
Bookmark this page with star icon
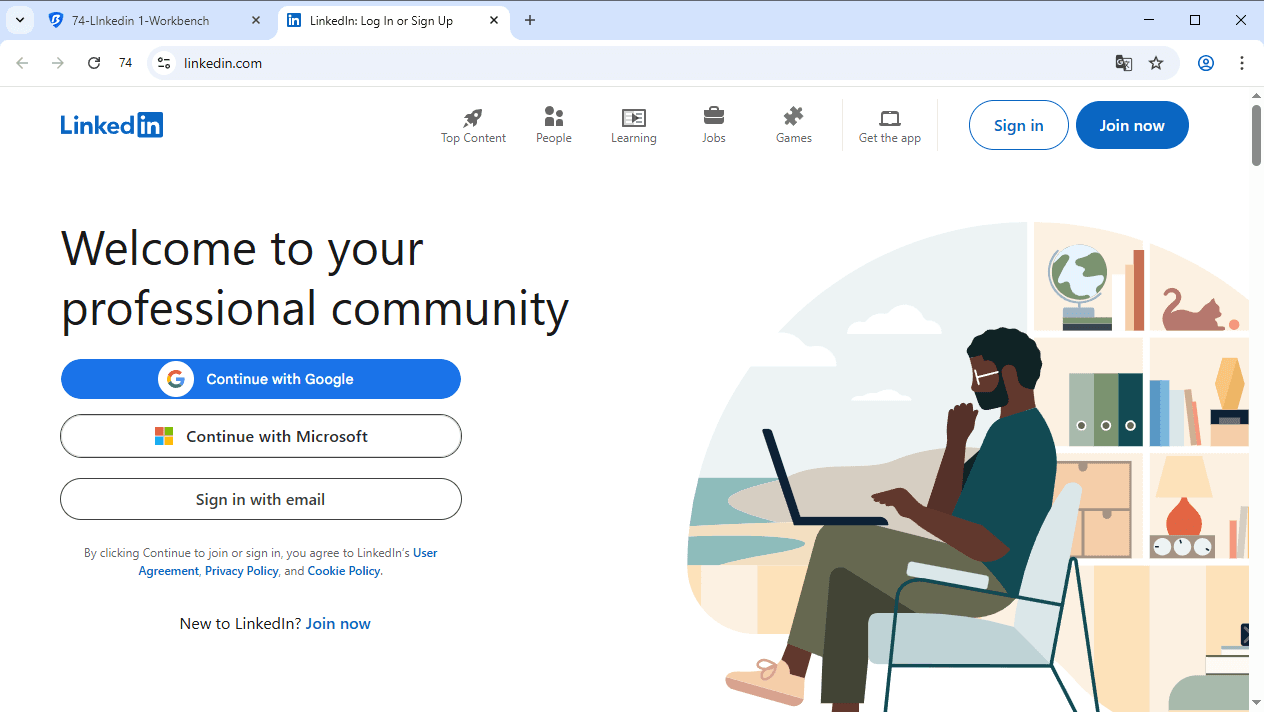pyautogui.click(x=1156, y=63)
